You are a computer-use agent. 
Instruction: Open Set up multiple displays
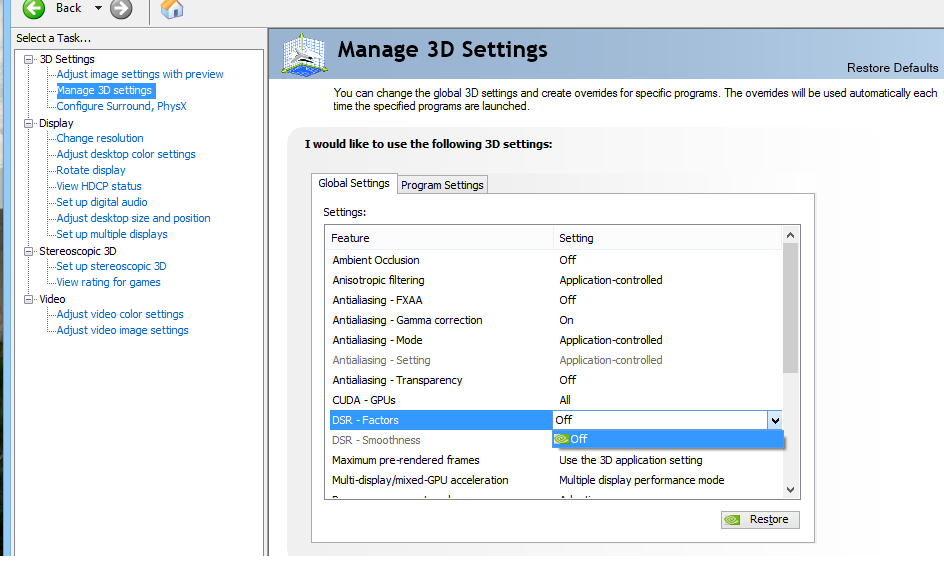click(x=112, y=234)
